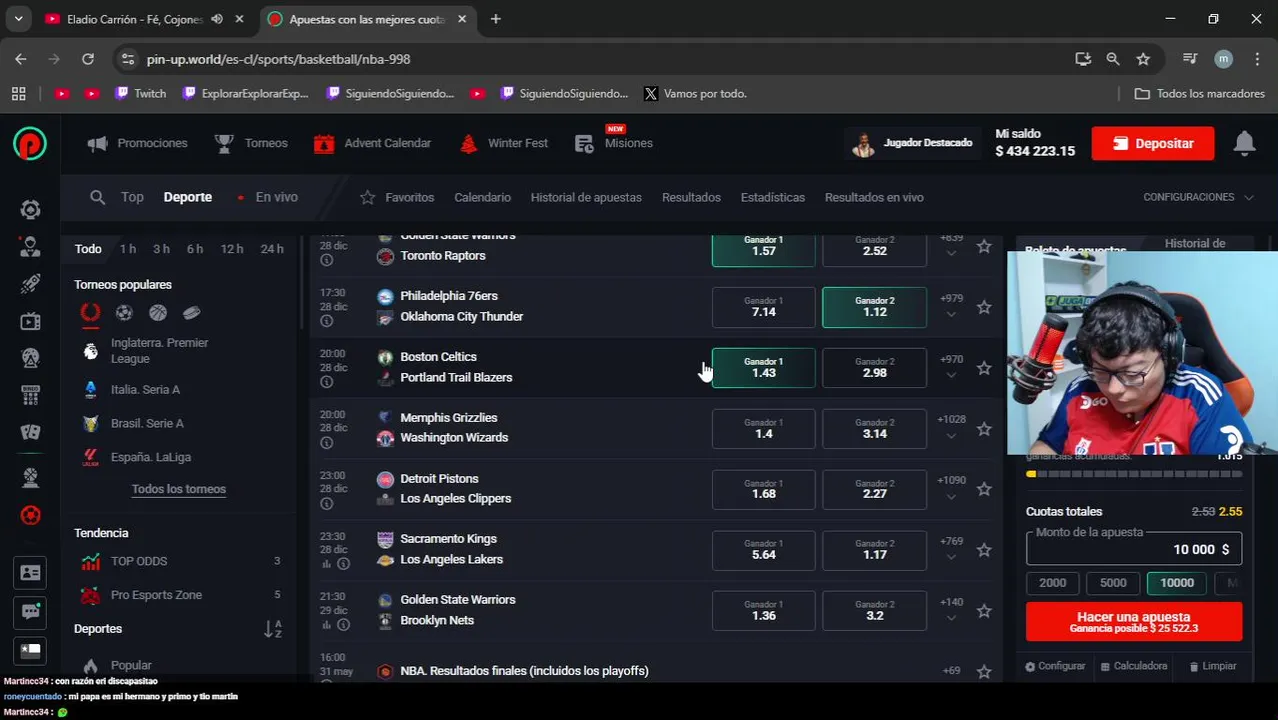Screen dimensions: 1278x720
Task: Click the Pin-Up logo icon
Action: (x=30, y=143)
